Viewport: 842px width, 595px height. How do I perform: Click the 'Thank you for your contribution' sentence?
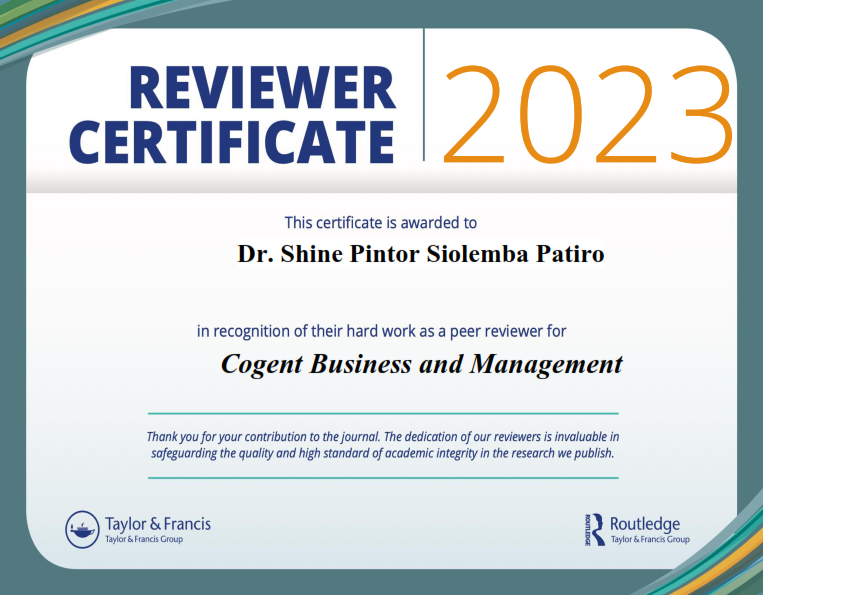383,437
